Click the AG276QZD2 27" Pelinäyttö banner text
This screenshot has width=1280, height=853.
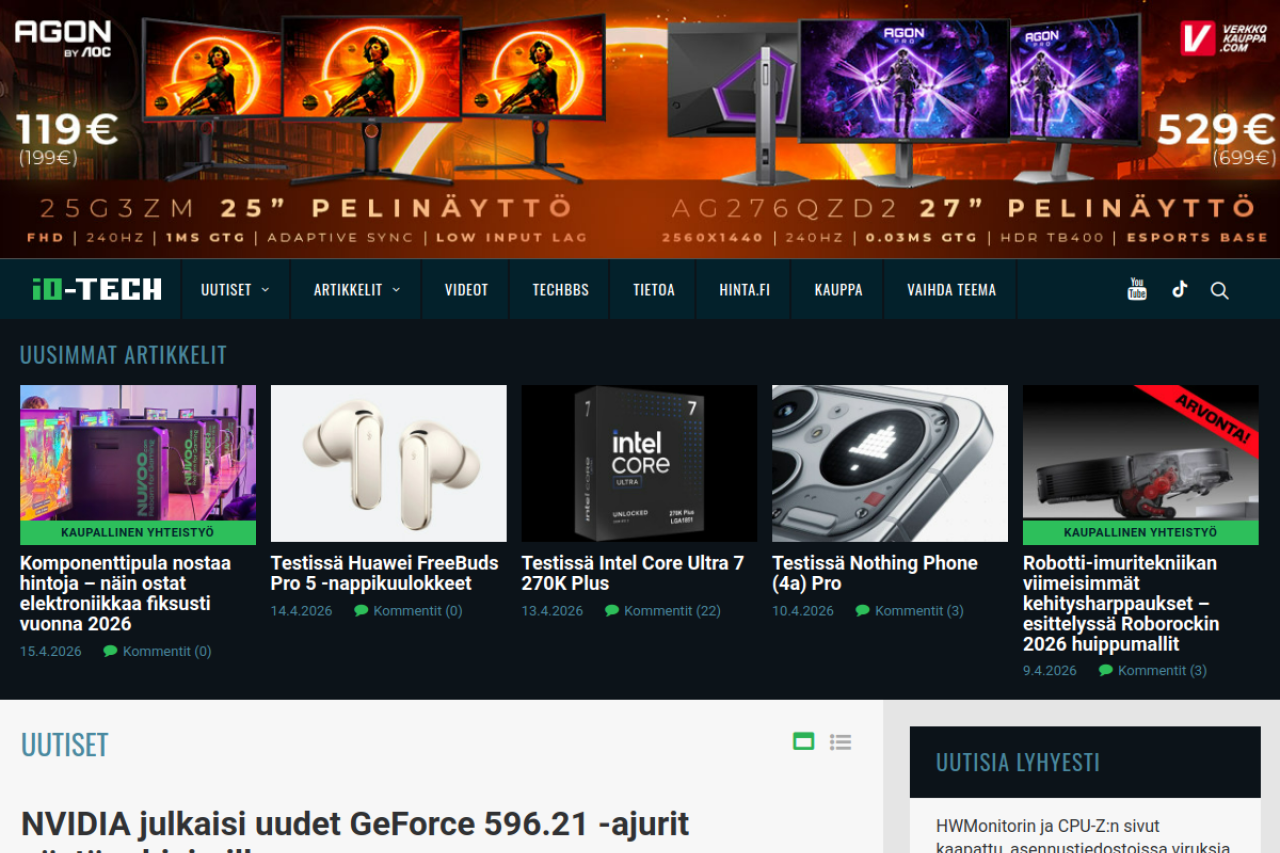[963, 208]
